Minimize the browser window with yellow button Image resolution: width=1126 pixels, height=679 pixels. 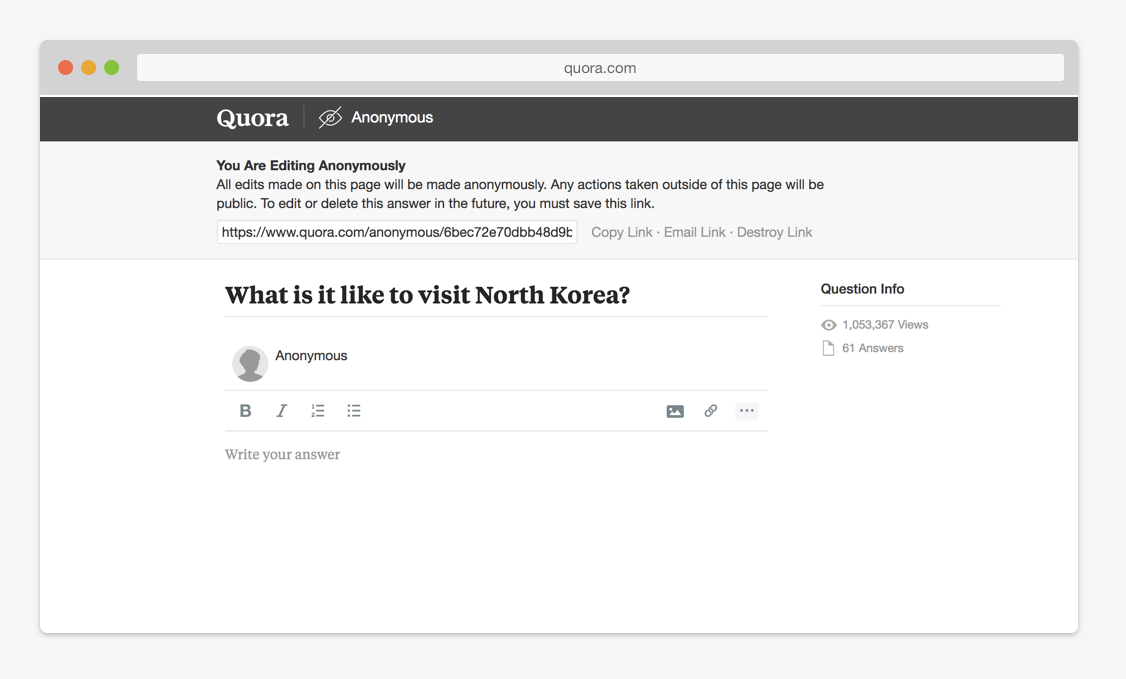88,67
